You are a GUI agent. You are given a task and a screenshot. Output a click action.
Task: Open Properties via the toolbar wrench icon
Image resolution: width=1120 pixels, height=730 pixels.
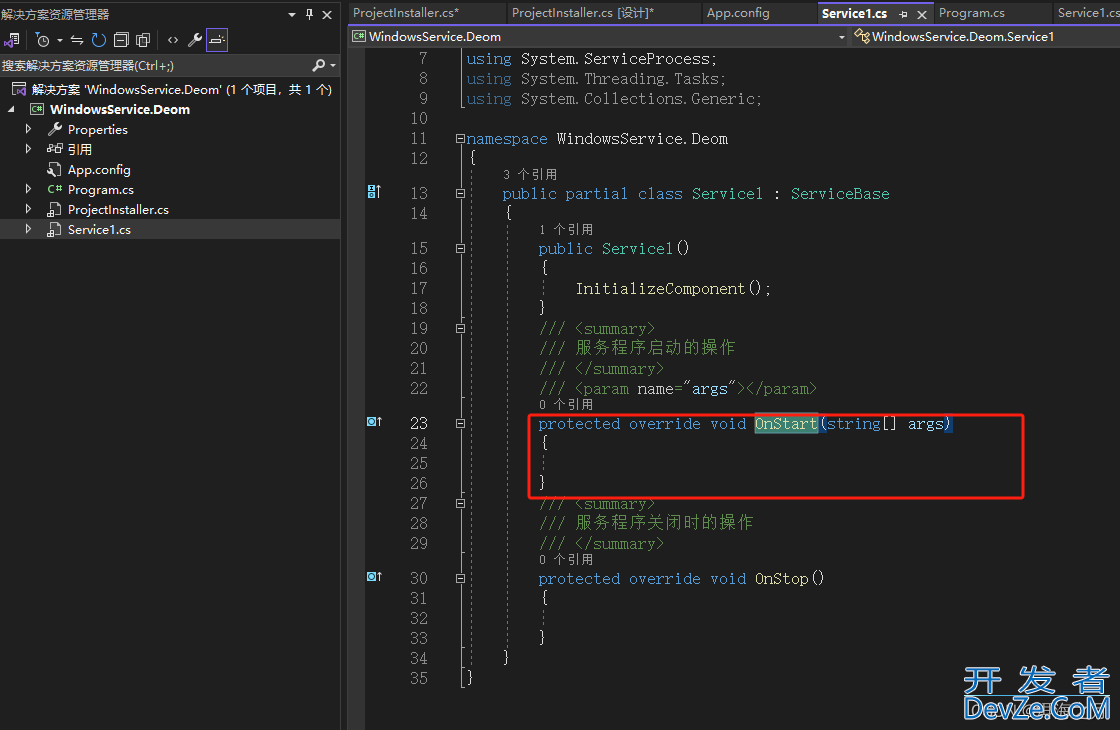[194, 40]
